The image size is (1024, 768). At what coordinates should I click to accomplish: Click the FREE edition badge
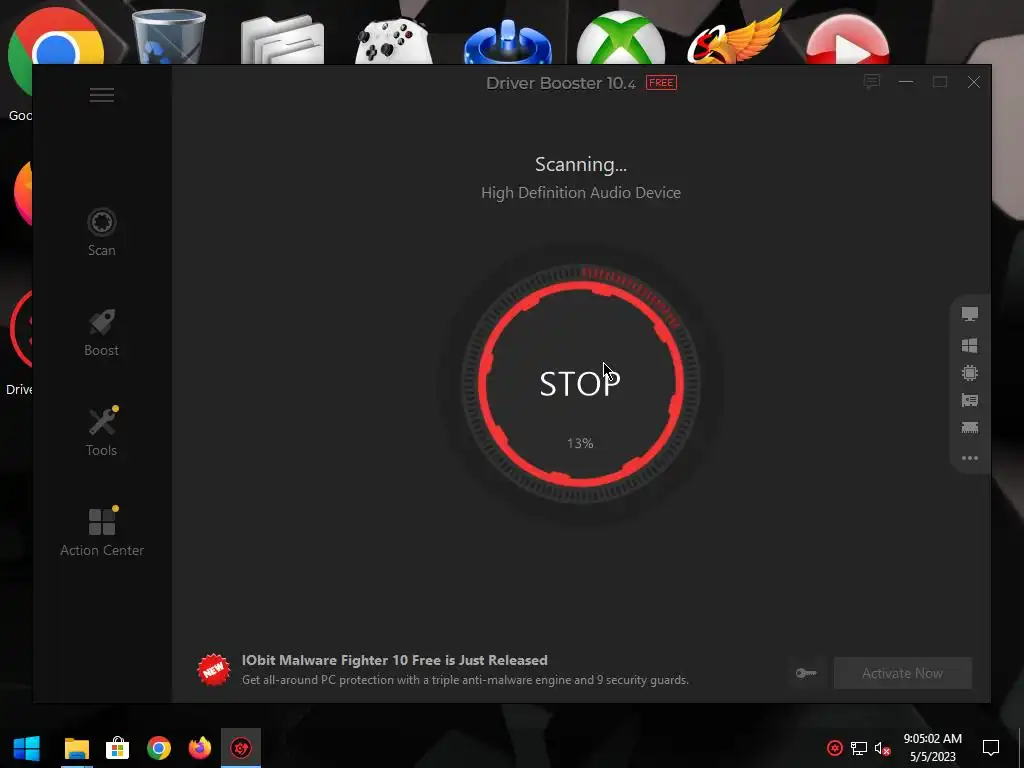pyautogui.click(x=661, y=83)
